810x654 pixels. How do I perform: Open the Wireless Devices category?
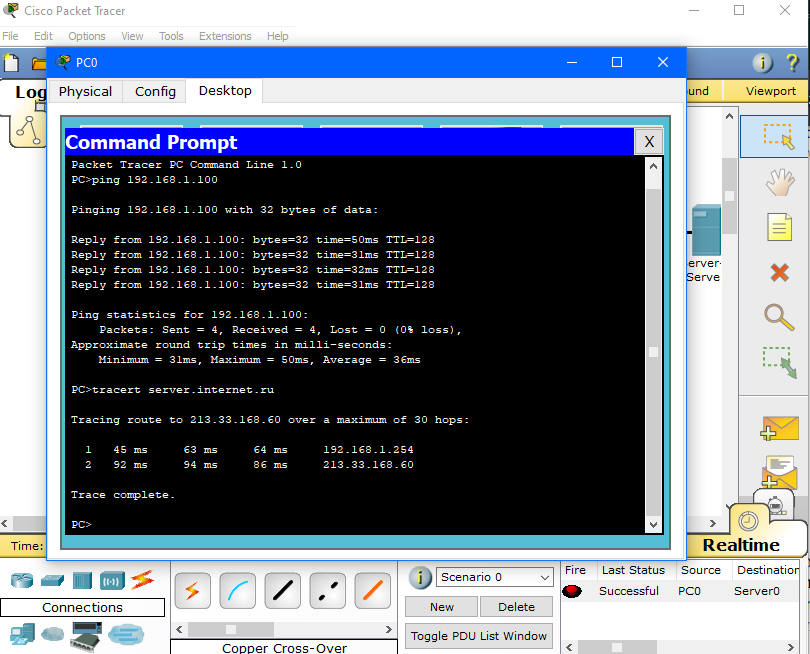click(112, 580)
